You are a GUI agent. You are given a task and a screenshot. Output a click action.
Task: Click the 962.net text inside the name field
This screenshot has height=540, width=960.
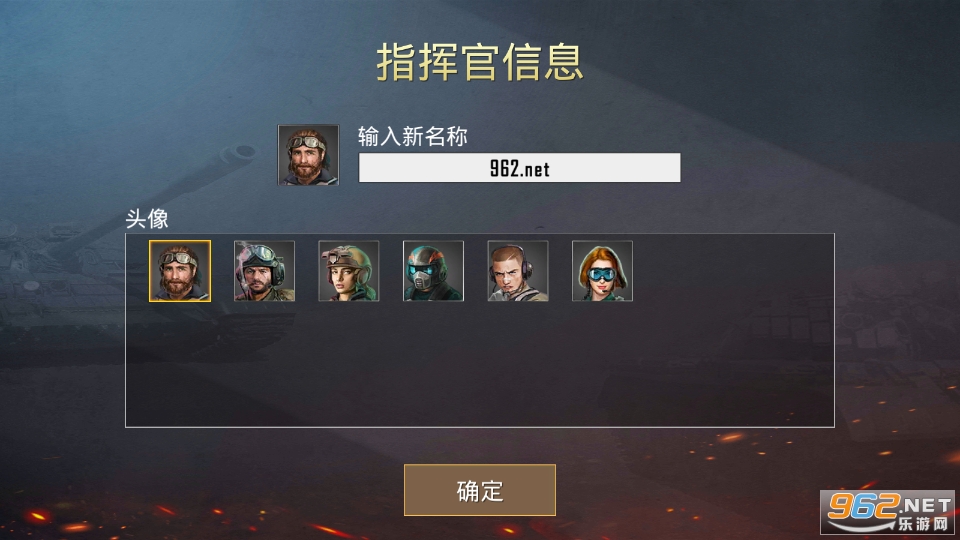[520, 168]
